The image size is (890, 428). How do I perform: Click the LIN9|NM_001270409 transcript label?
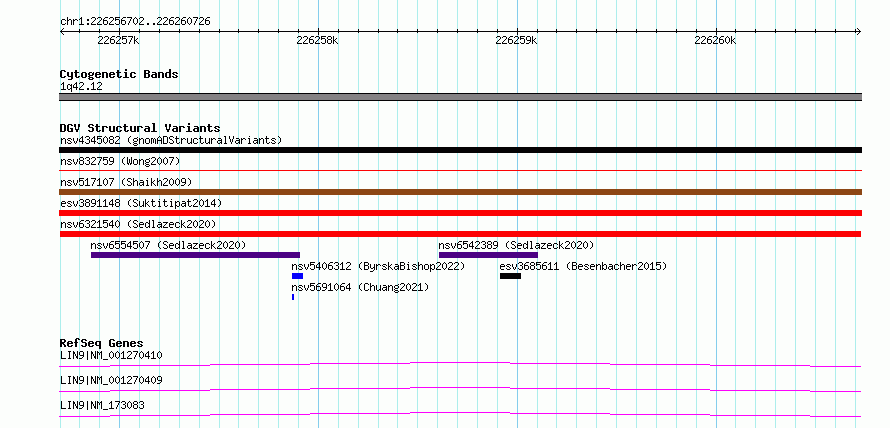pyautogui.click(x=111, y=380)
